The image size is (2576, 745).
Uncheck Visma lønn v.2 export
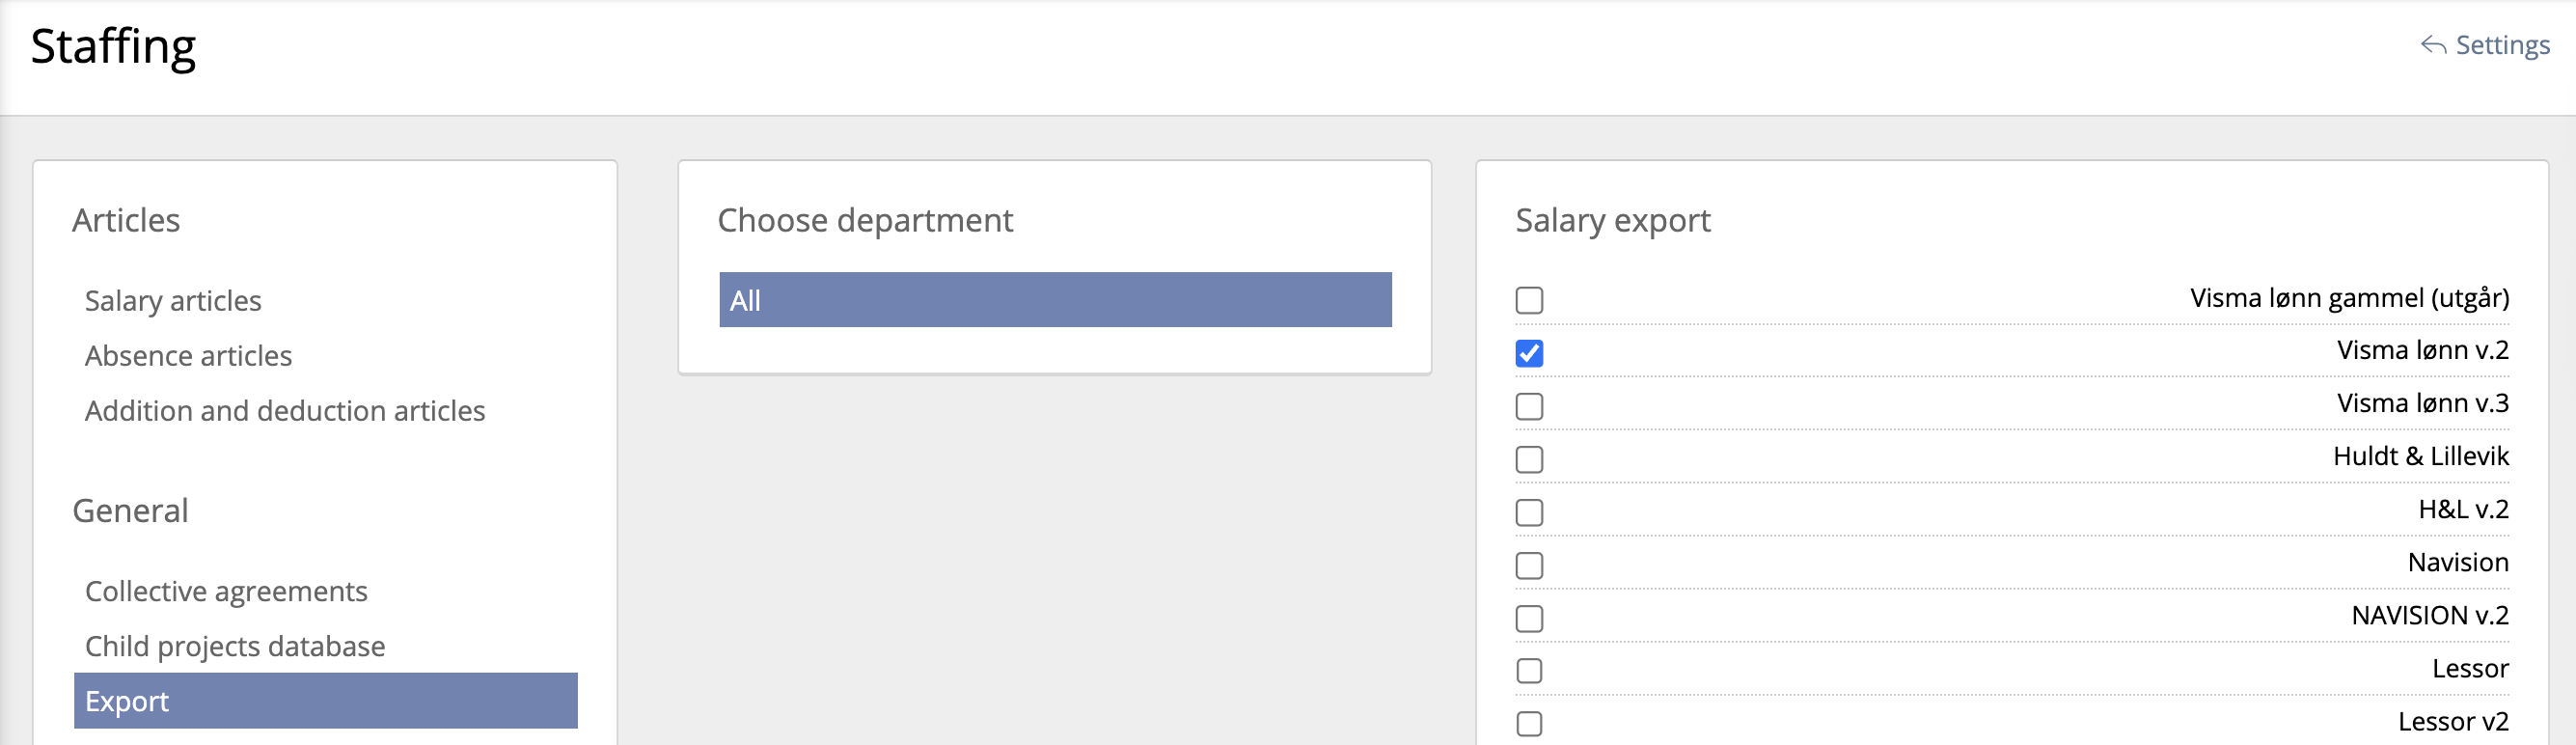point(1529,353)
